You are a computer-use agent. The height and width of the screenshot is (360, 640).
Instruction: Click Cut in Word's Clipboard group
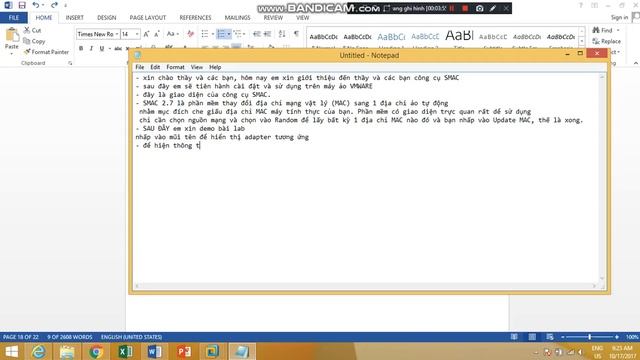(32, 30)
